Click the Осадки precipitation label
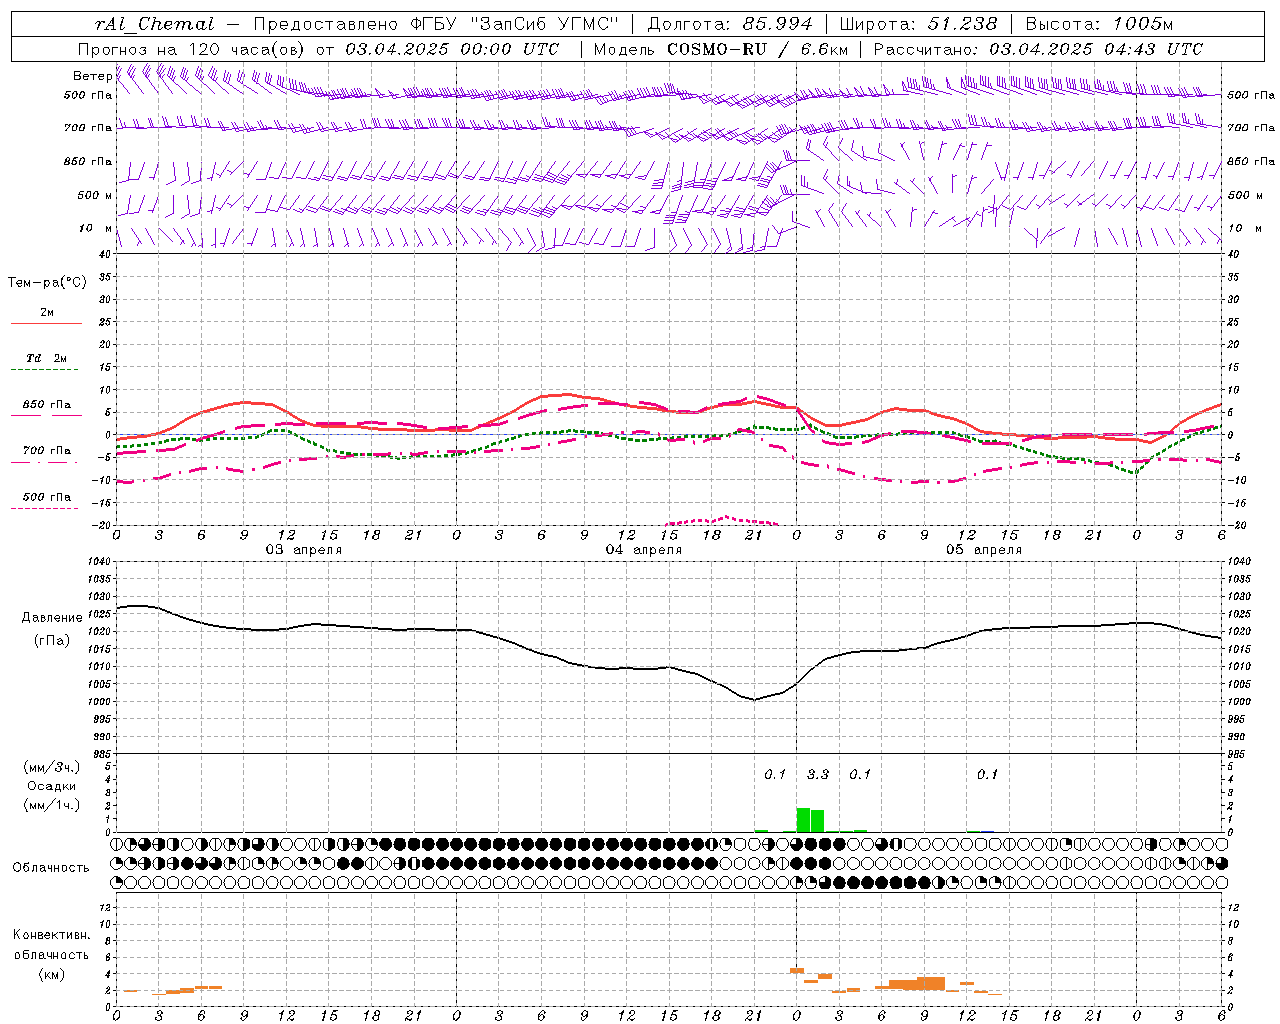This screenshot has height=1024, width=1280. [x=51, y=786]
